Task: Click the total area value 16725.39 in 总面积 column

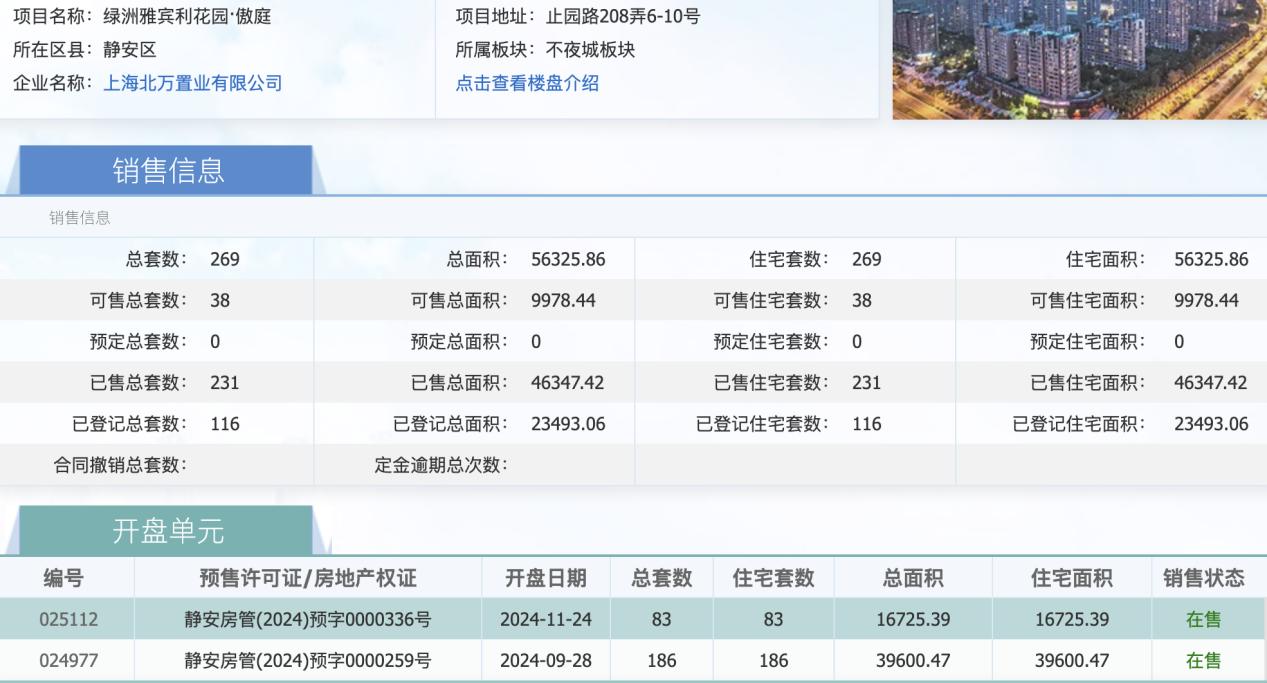Action: 912,619
